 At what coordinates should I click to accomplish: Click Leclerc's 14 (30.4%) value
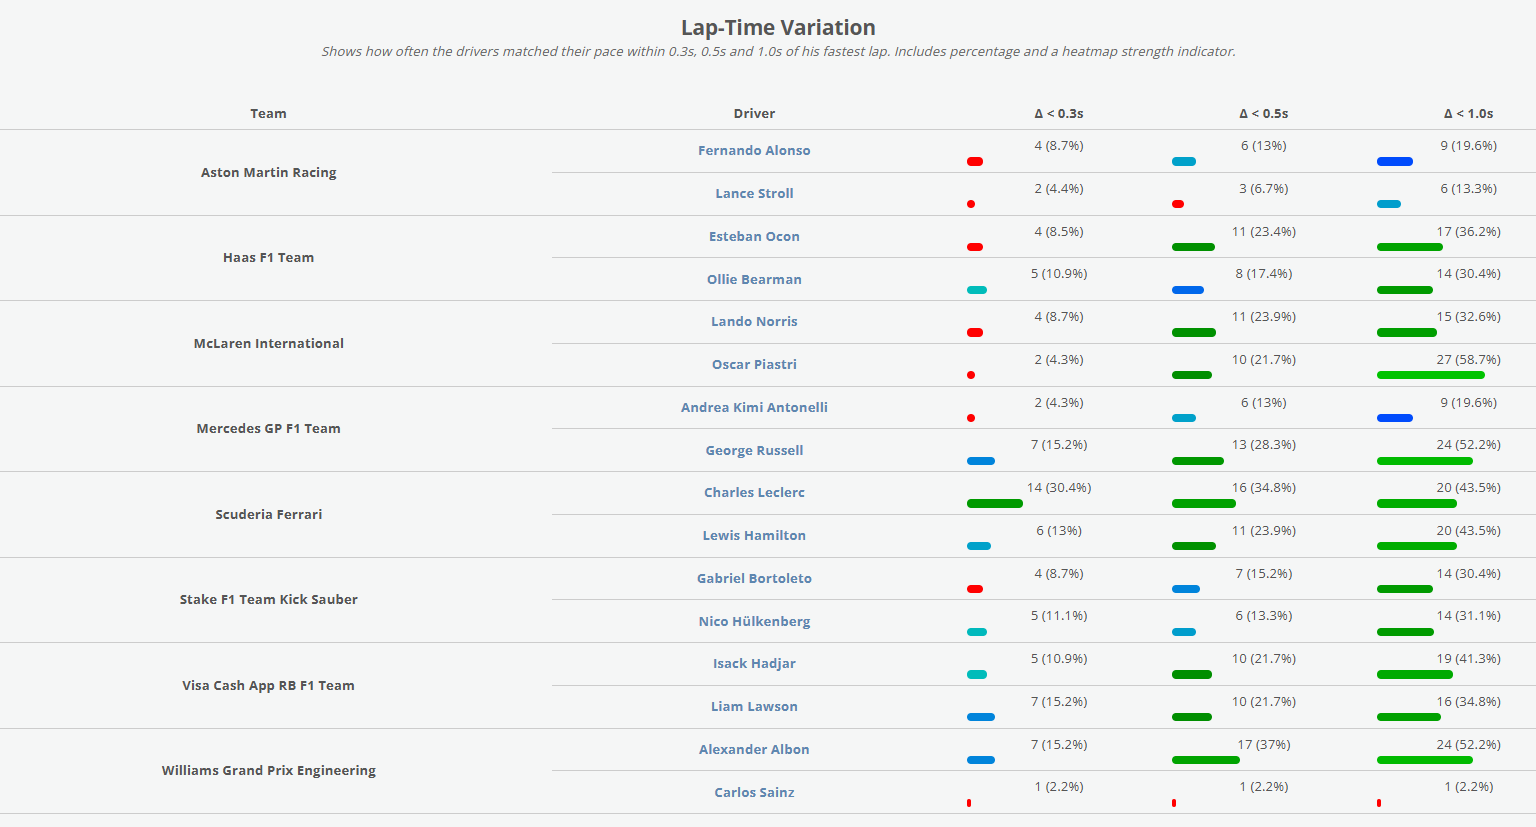pos(1059,488)
